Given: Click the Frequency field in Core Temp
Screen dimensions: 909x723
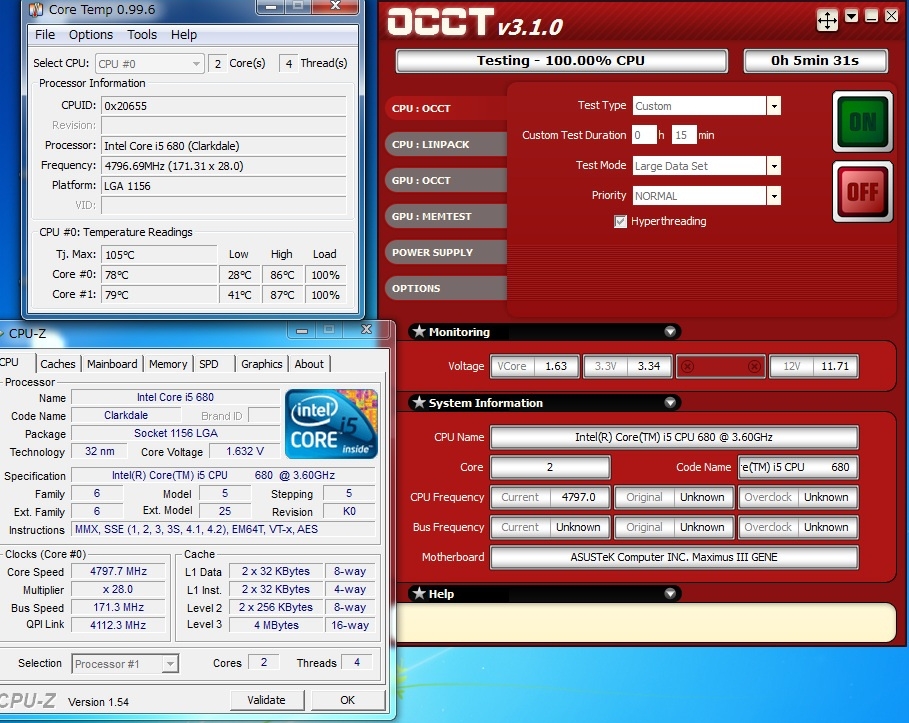Looking at the screenshot, I should pyautogui.click(x=224, y=166).
